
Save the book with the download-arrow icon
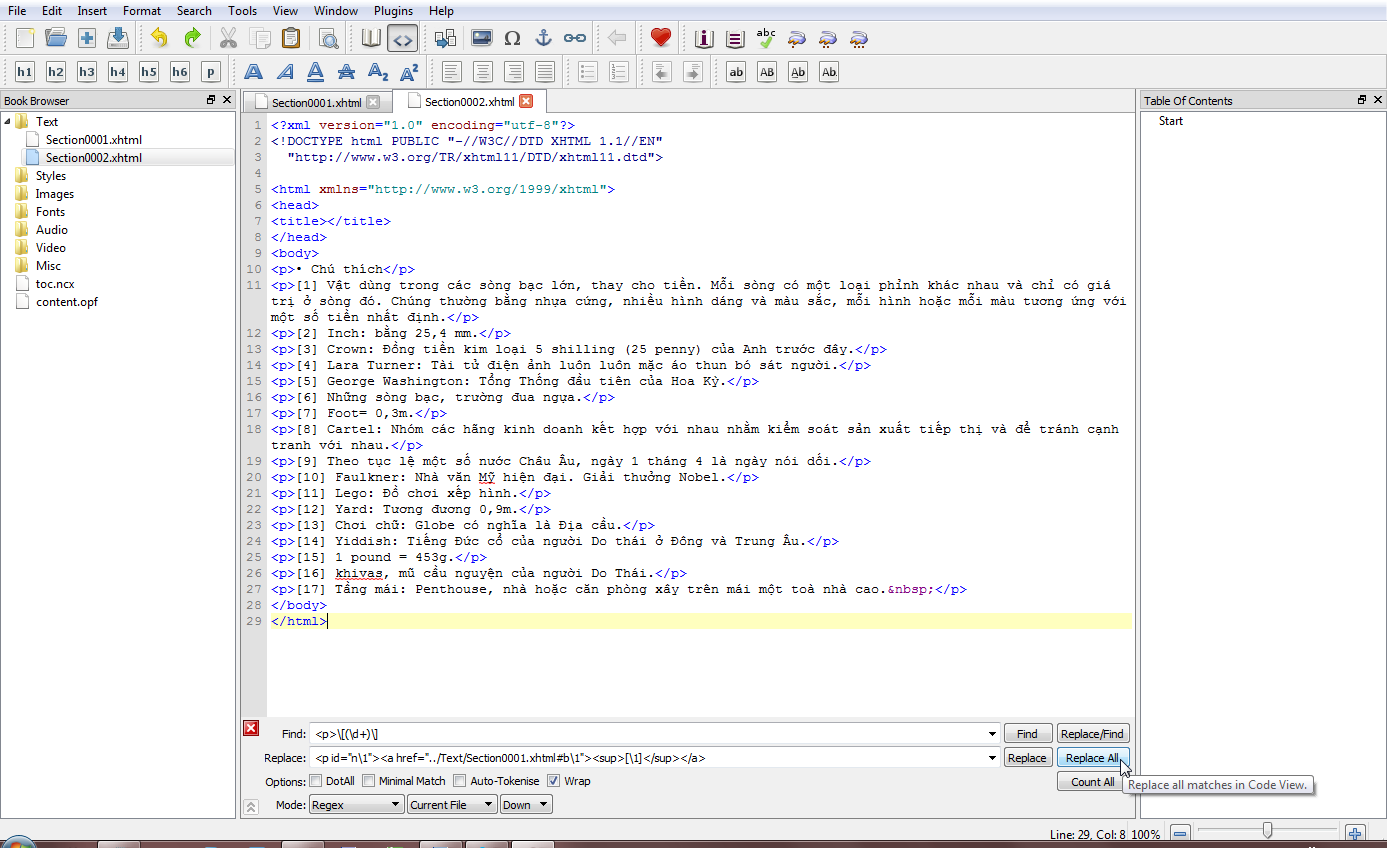[118, 38]
